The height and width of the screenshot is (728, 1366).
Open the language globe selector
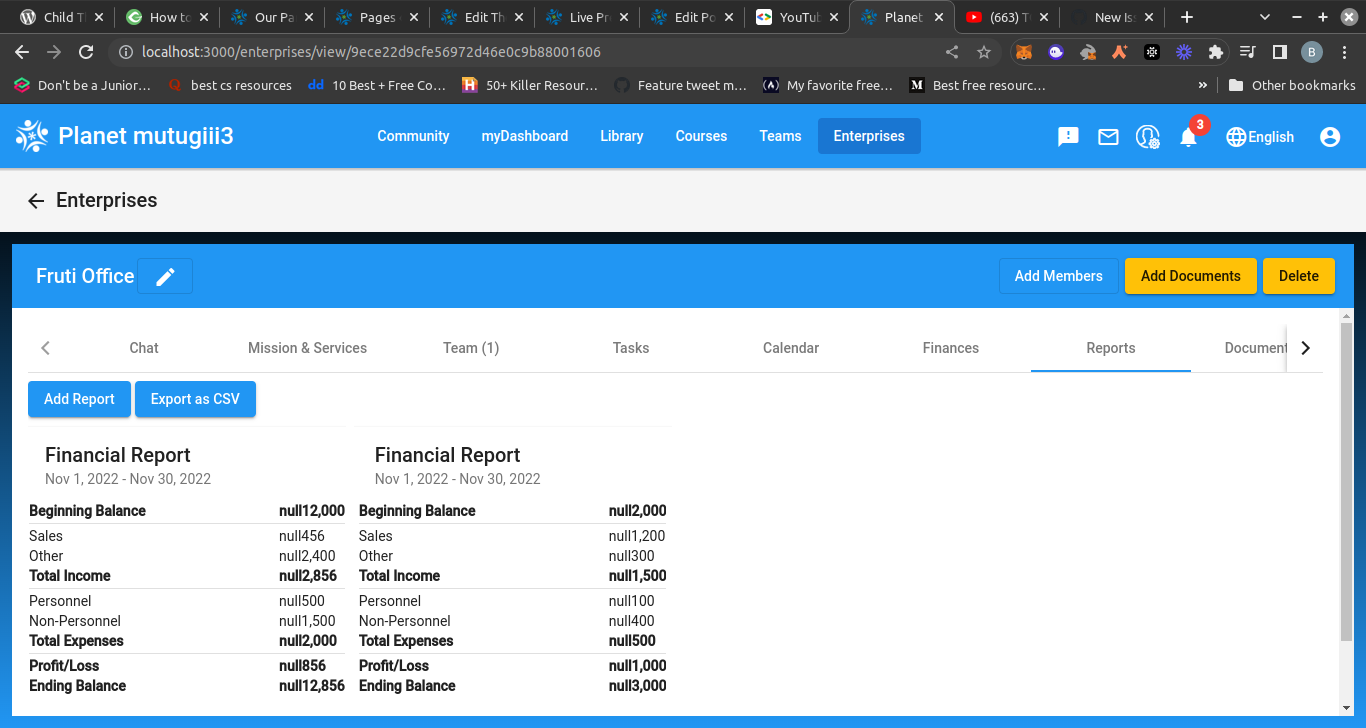[x=1236, y=136]
